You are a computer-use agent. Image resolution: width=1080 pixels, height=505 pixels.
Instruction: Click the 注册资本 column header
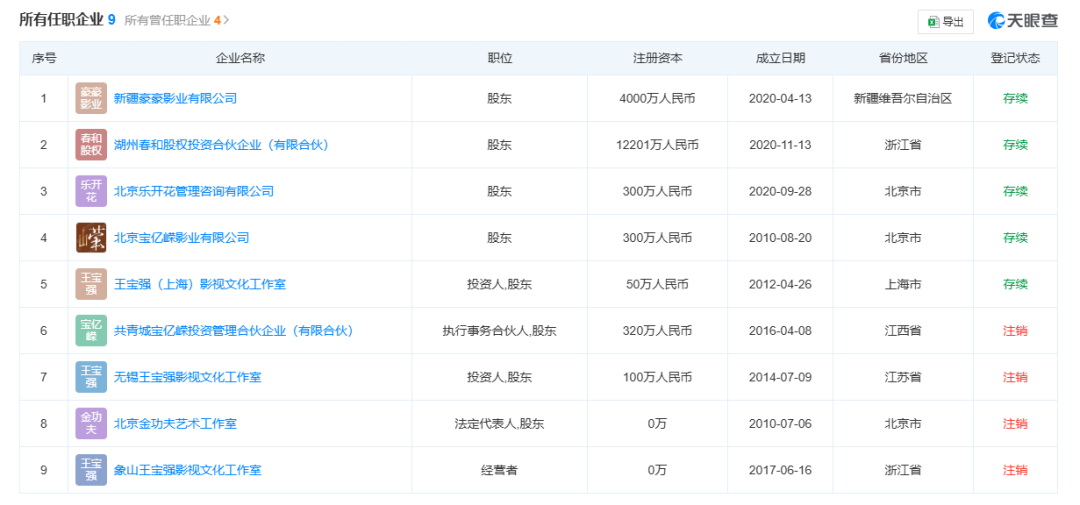tap(657, 58)
